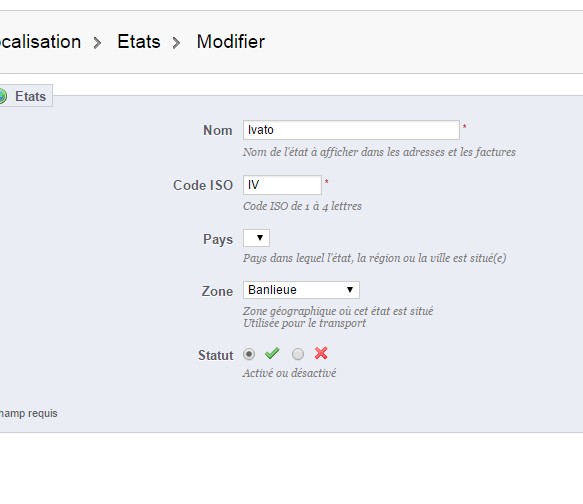Viewport: 583px width, 504px height.
Task: Click the Statut label
Action: (216, 355)
